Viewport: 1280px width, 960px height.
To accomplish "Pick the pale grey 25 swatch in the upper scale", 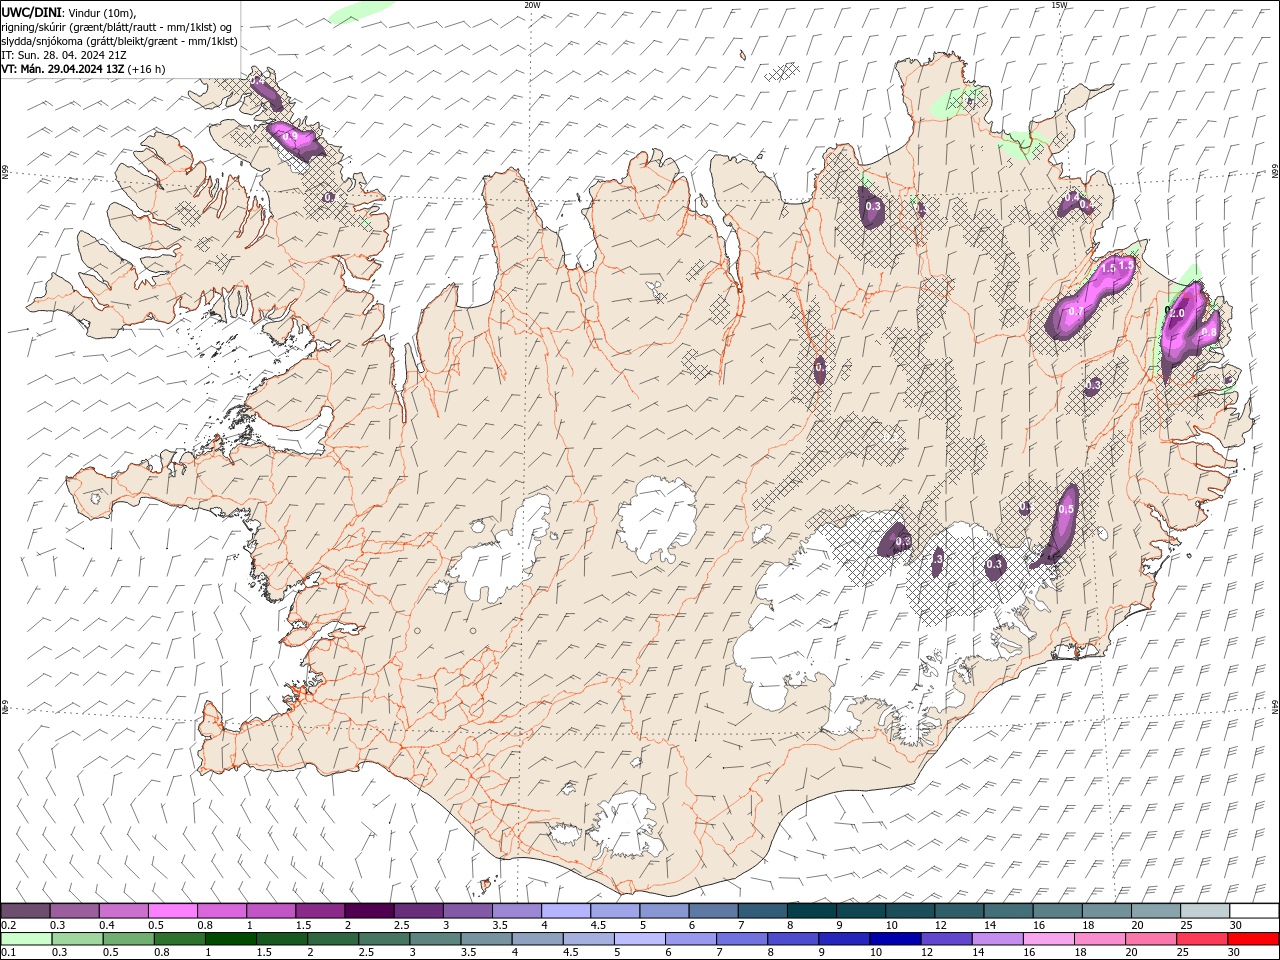I will 1206,911.
